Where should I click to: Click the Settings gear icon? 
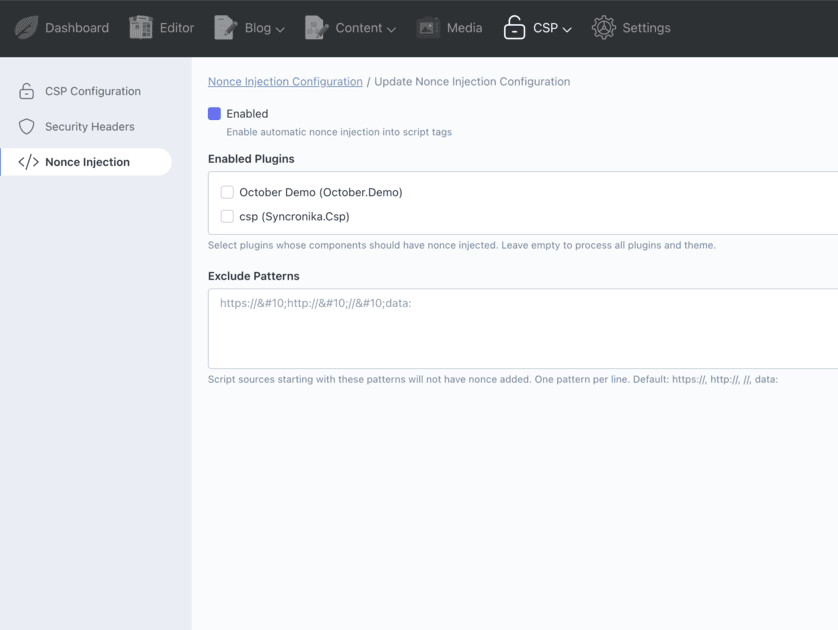[603, 28]
